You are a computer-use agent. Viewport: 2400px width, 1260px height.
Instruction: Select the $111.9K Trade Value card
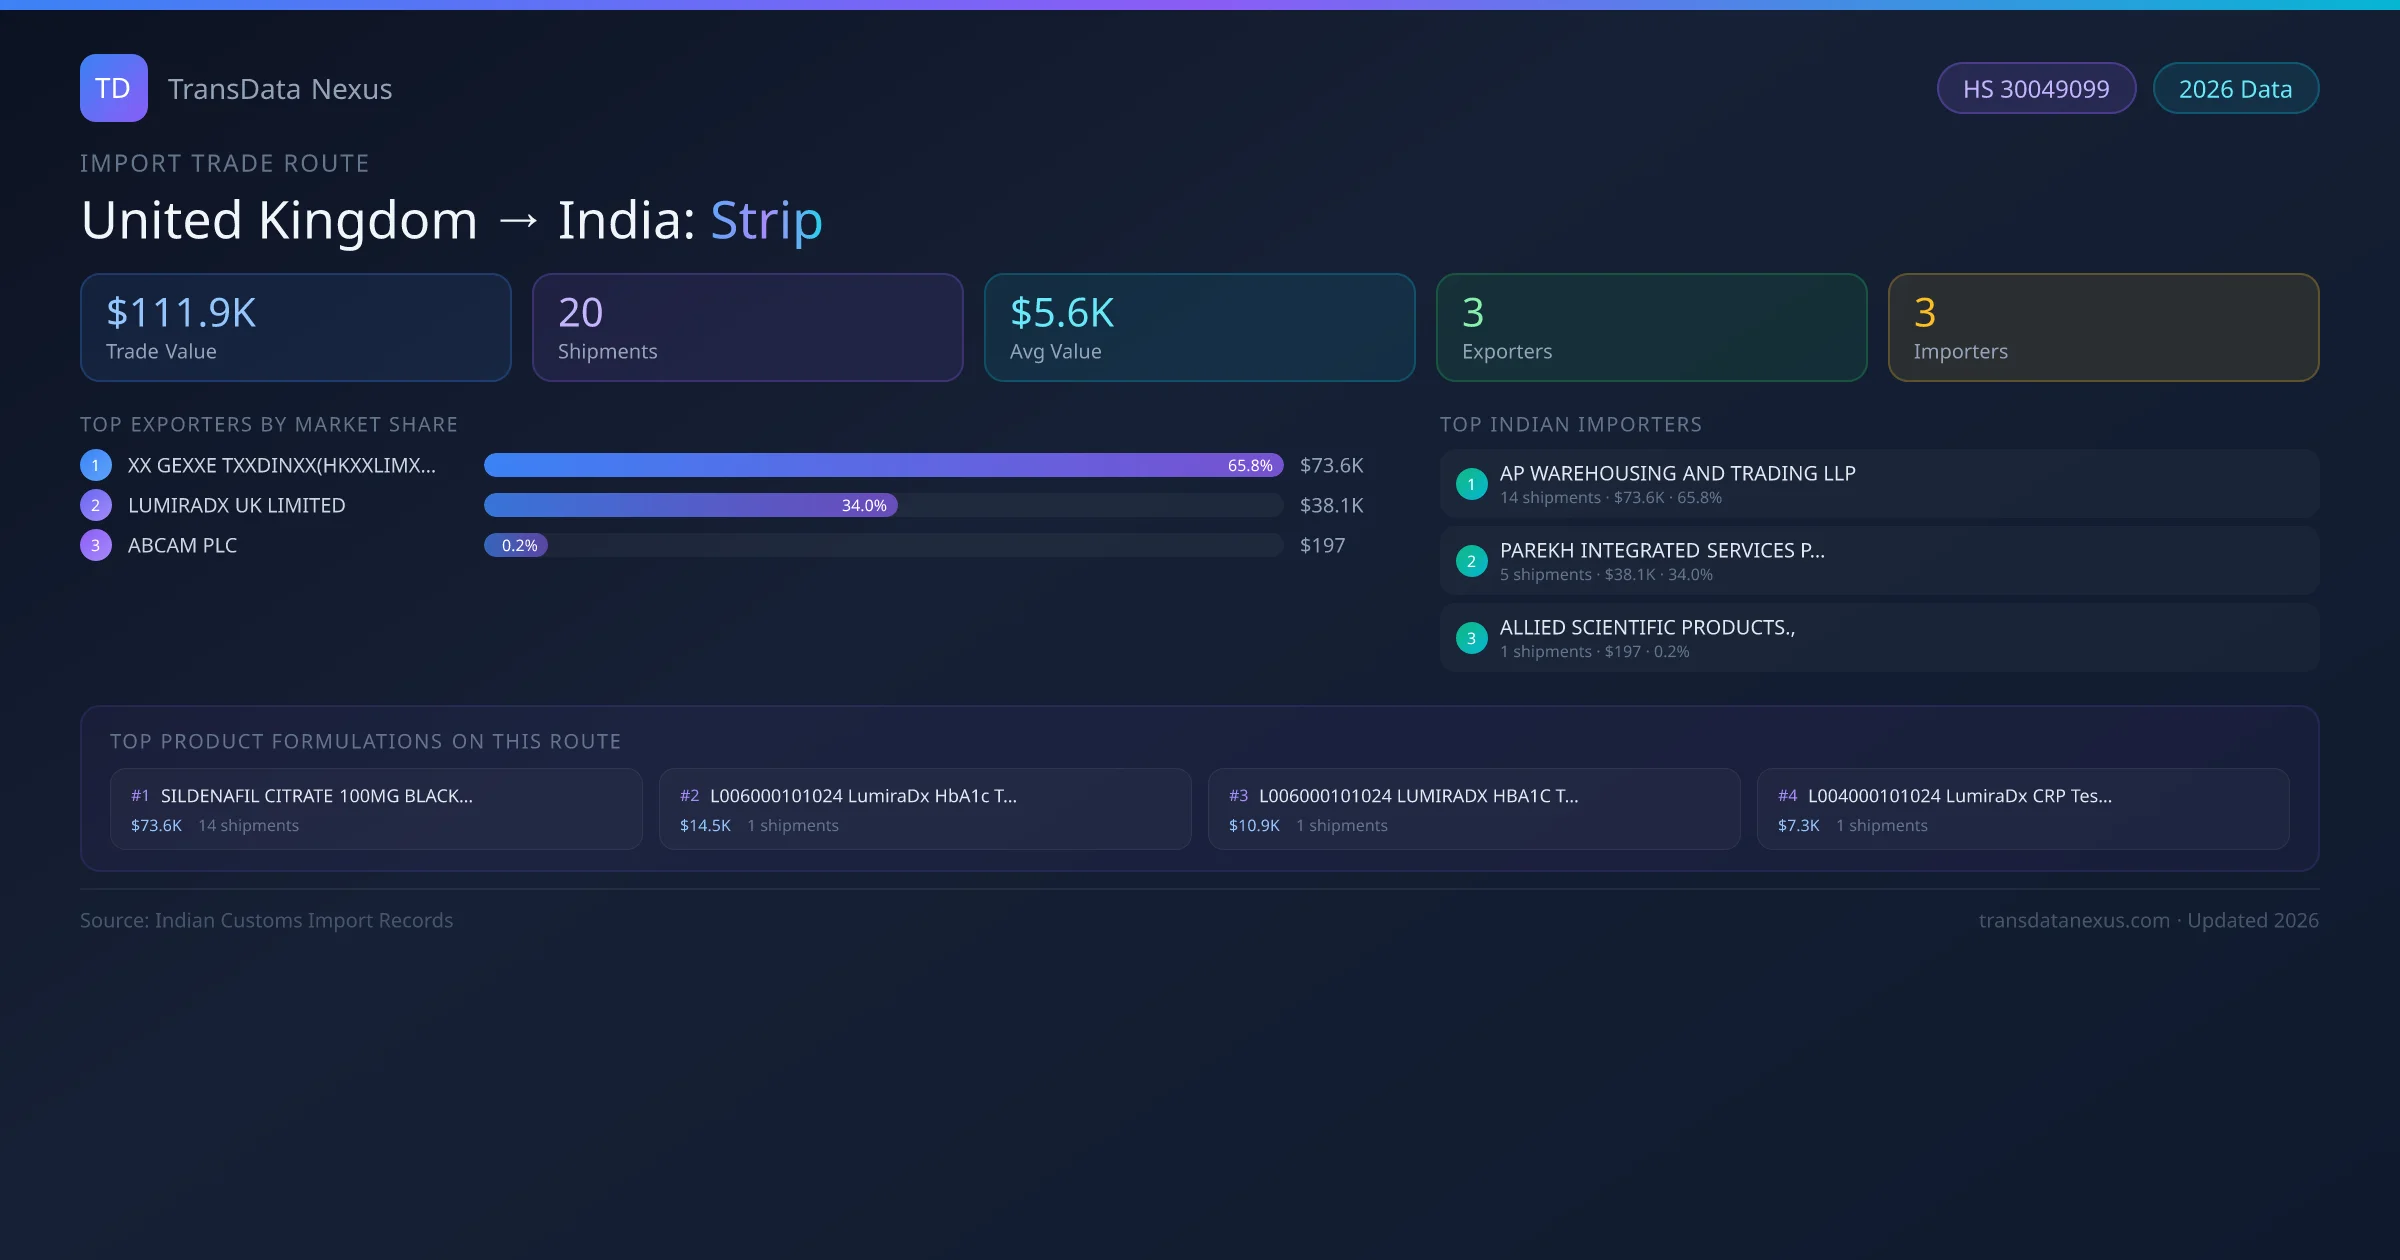pyautogui.click(x=295, y=328)
